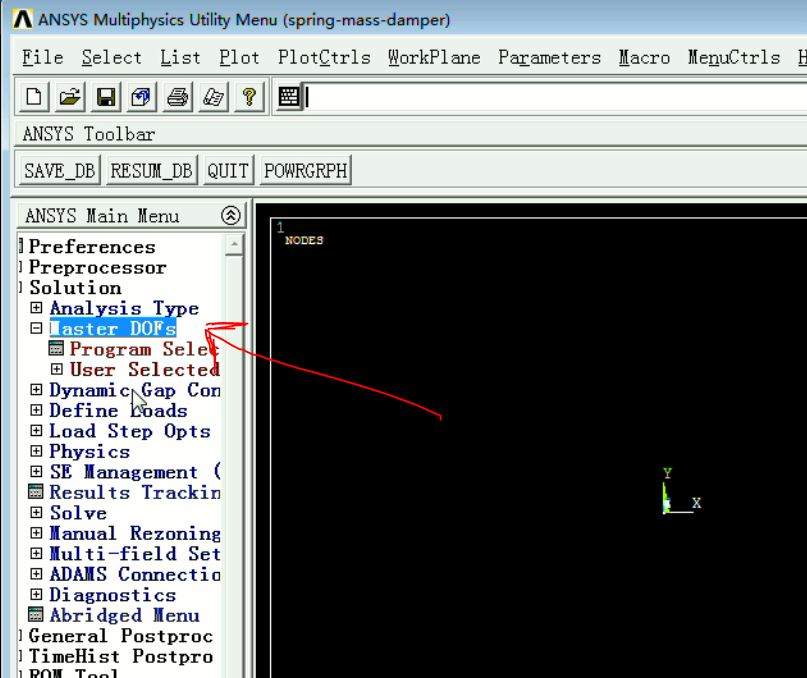The image size is (807, 678).
Task: Click the ANSYS Toolbar header label
Action: [x=89, y=134]
